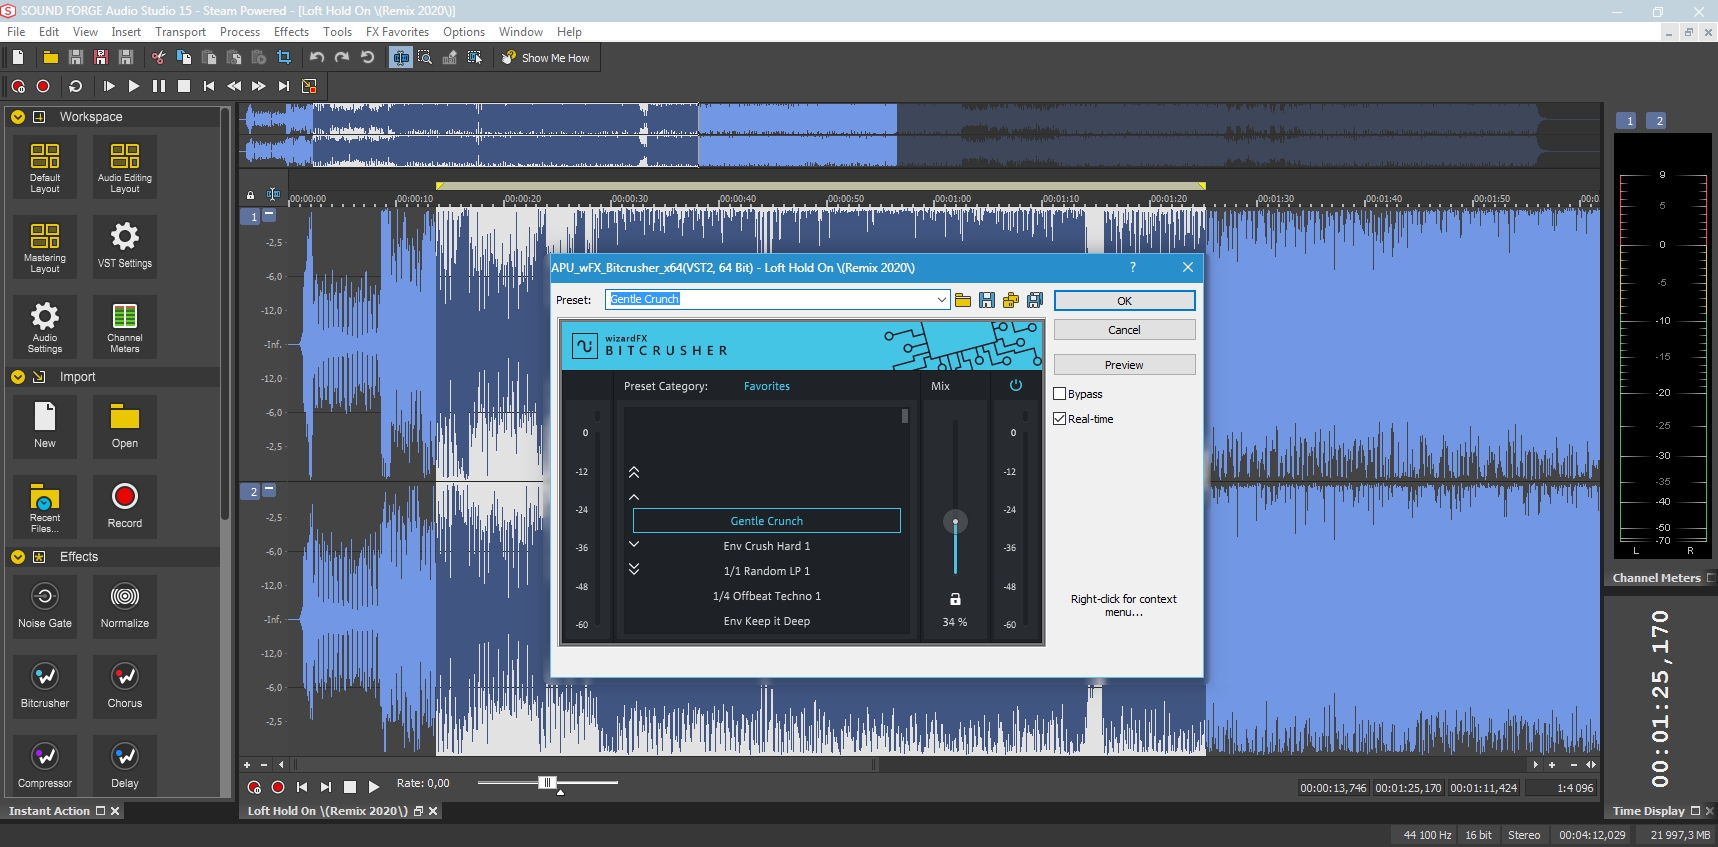The image size is (1718, 847).
Task: Select the Env Crush Hard 1 preset
Action: point(767,546)
